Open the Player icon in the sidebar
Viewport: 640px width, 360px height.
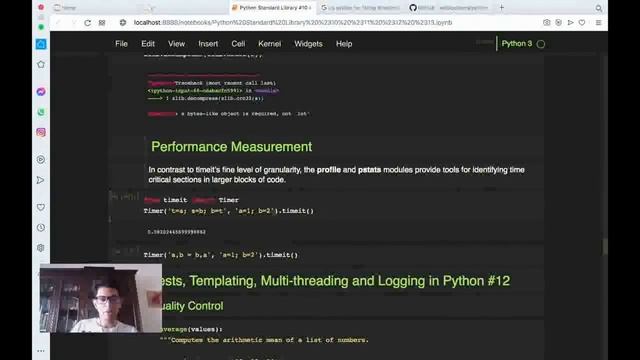tap(41, 160)
